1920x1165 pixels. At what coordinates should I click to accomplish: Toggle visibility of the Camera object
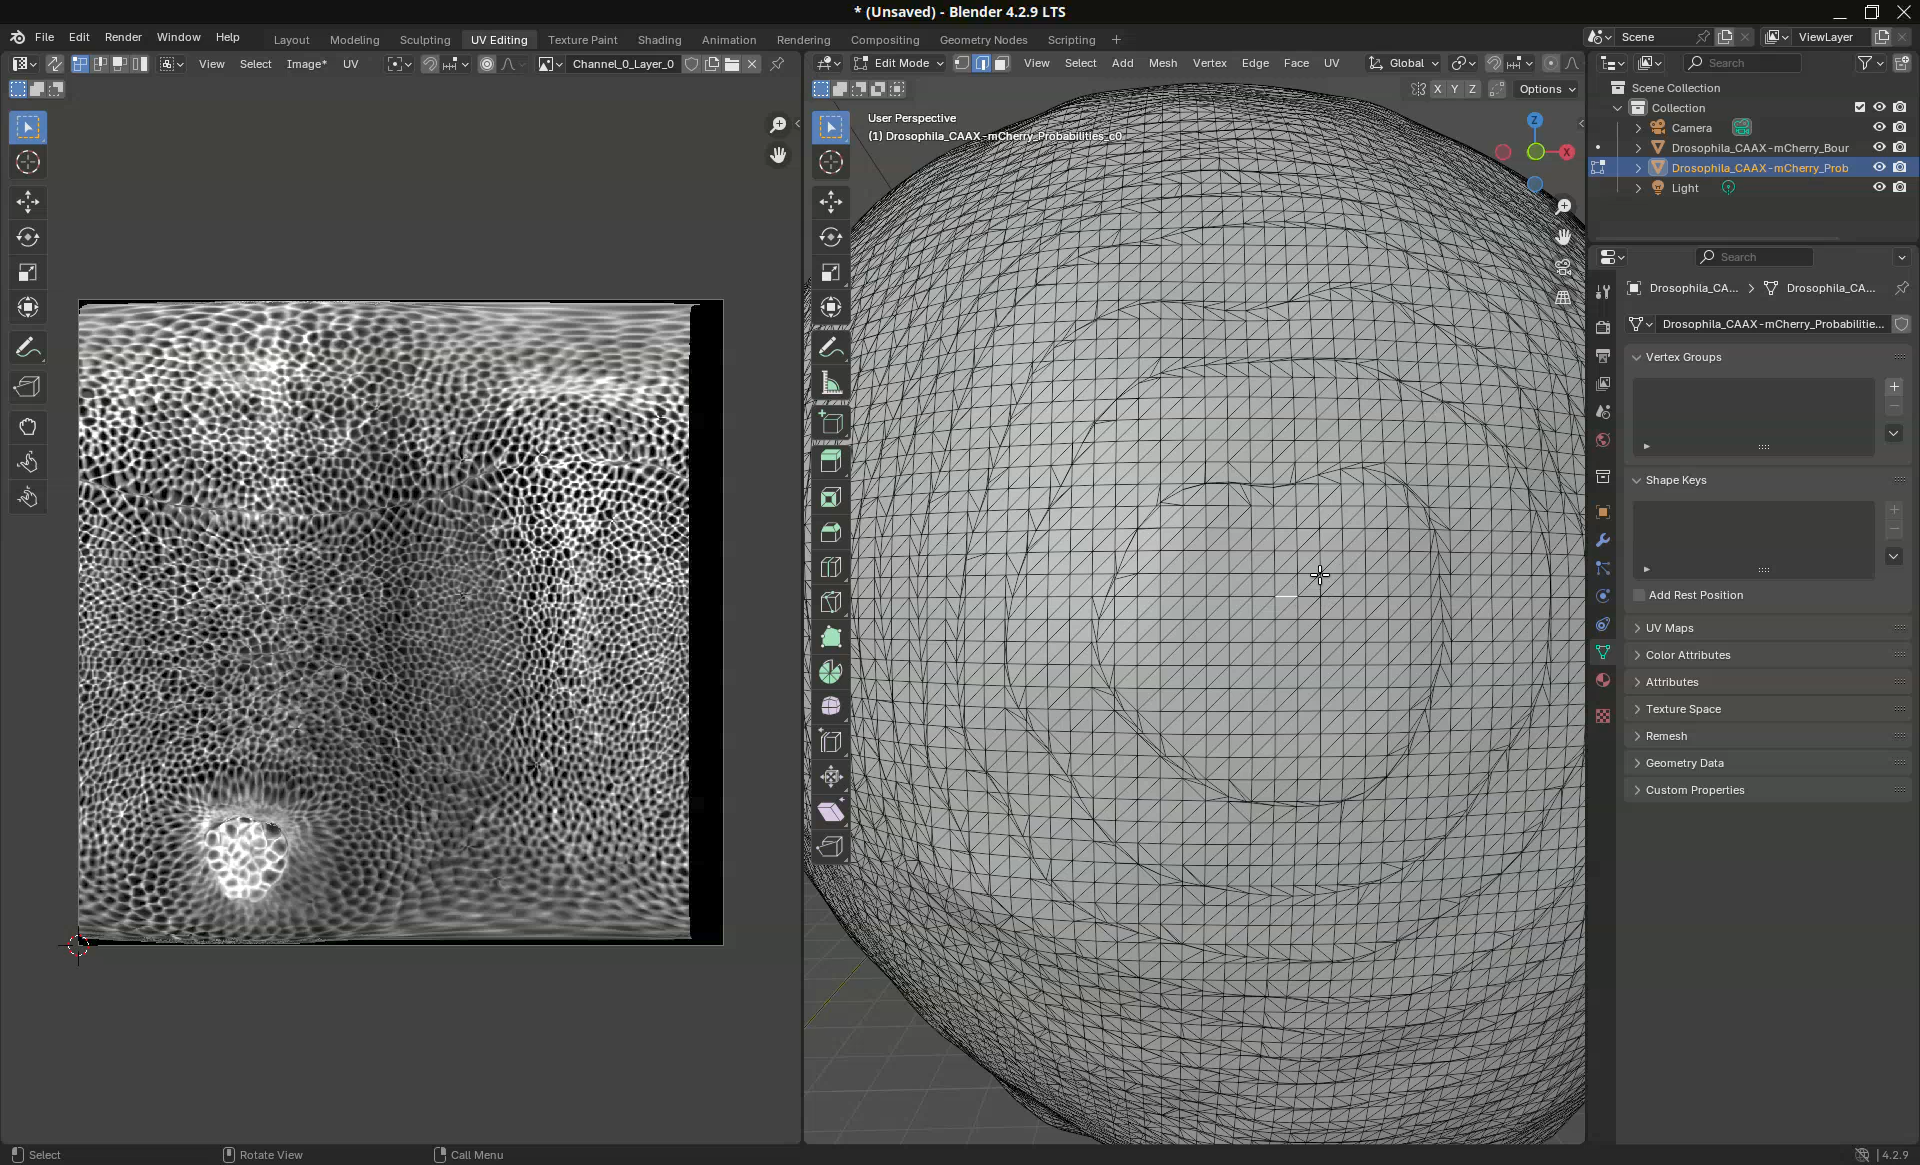click(x=1879, y=128)
